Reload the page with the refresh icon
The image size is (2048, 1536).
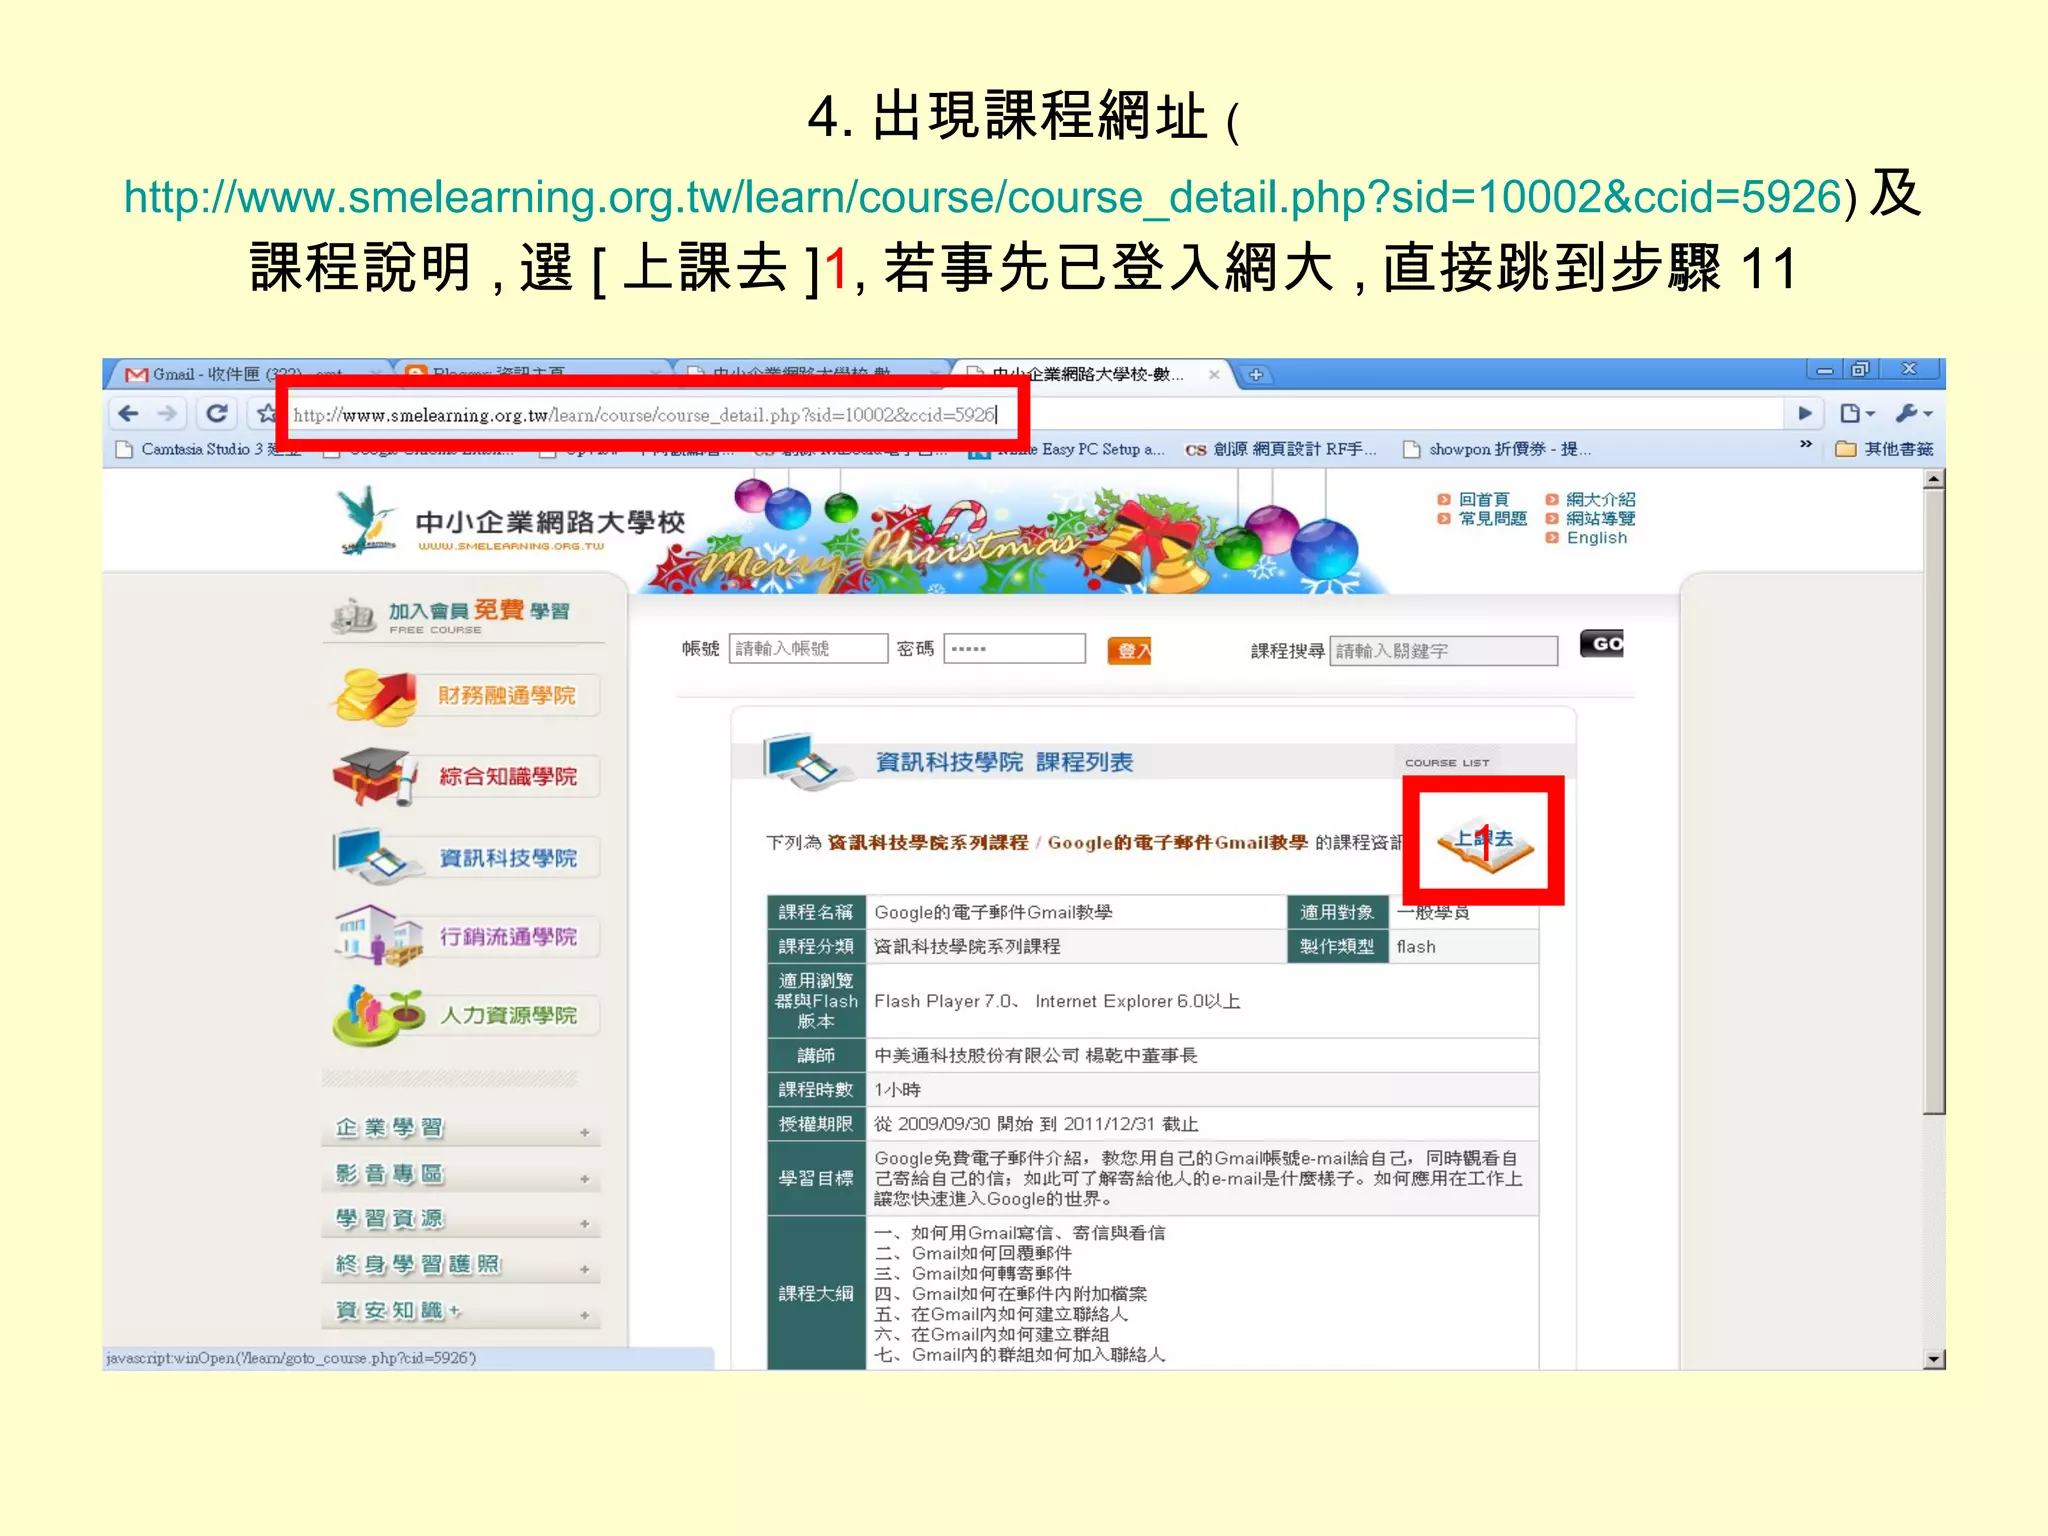[x=216, y=414]
